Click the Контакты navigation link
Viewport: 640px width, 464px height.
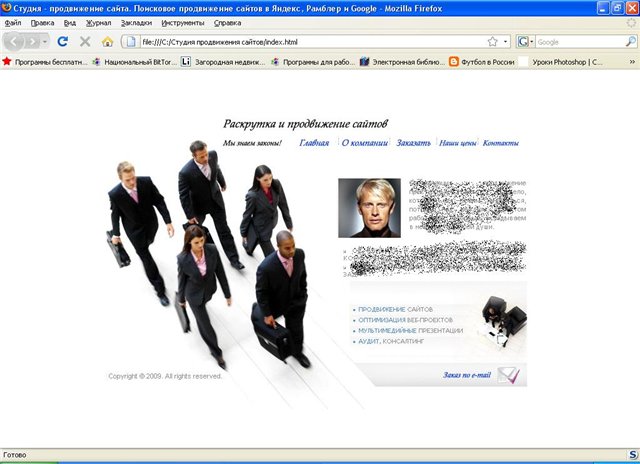coord(501,143)
